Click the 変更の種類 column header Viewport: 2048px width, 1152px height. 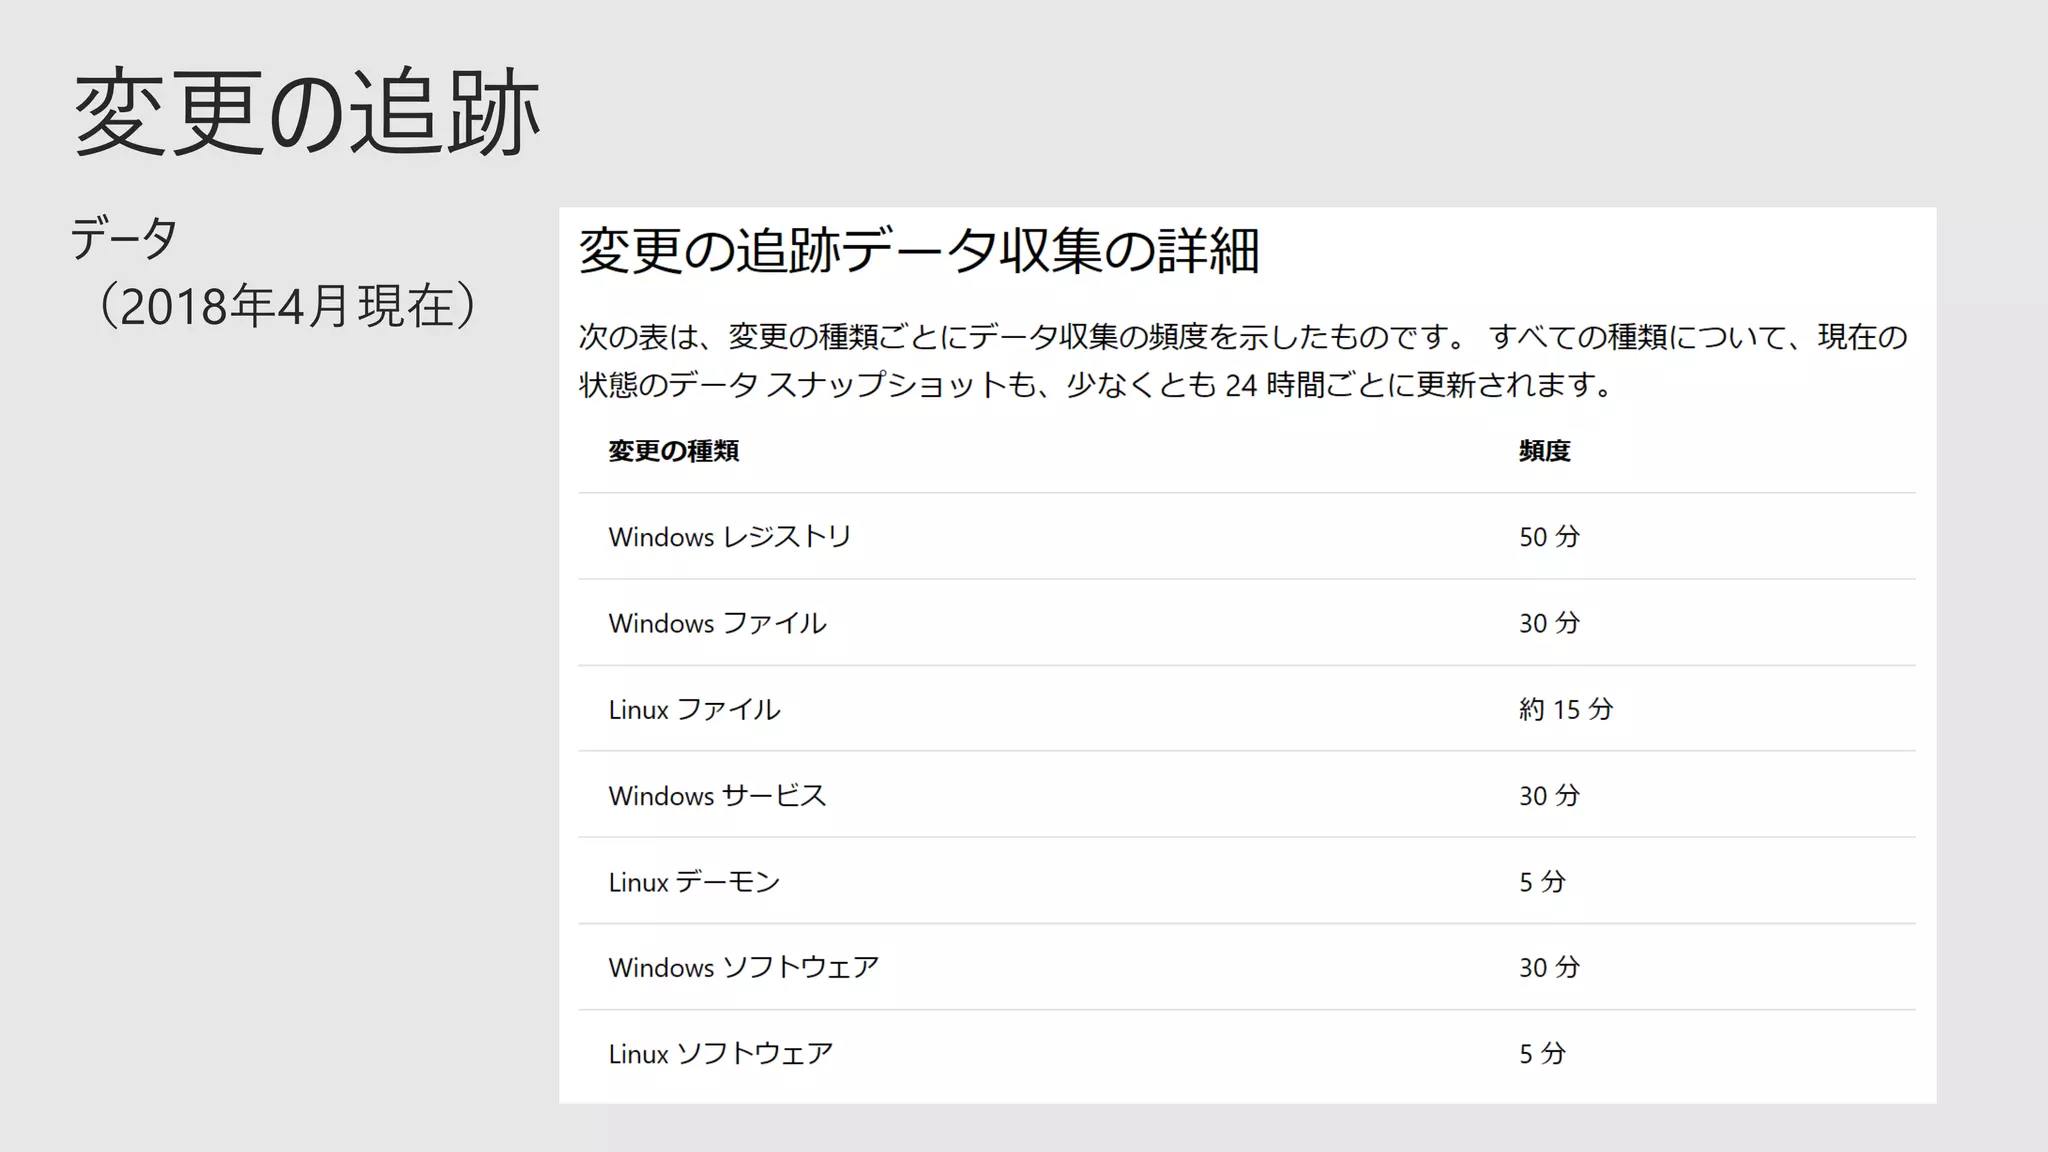point(673,451)
